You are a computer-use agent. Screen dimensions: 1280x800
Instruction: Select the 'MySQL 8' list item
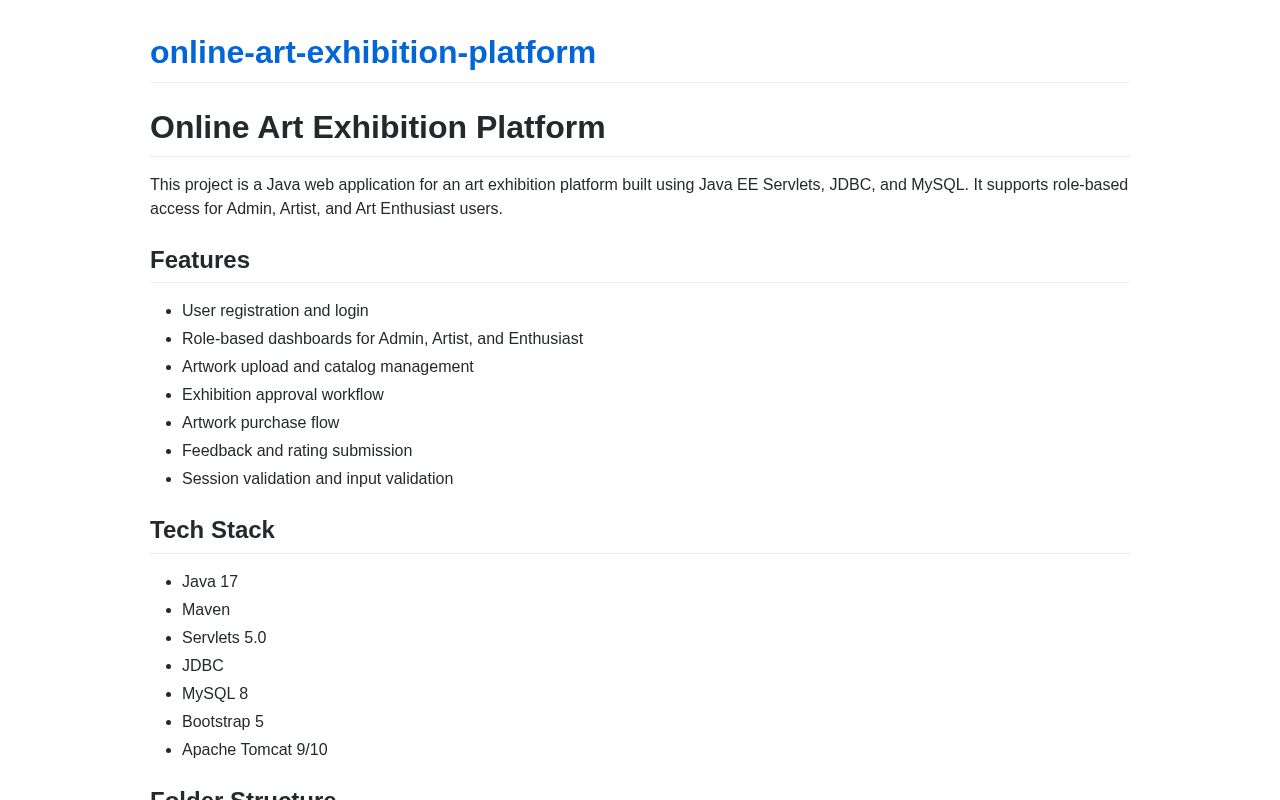click(x=215, y=694)
